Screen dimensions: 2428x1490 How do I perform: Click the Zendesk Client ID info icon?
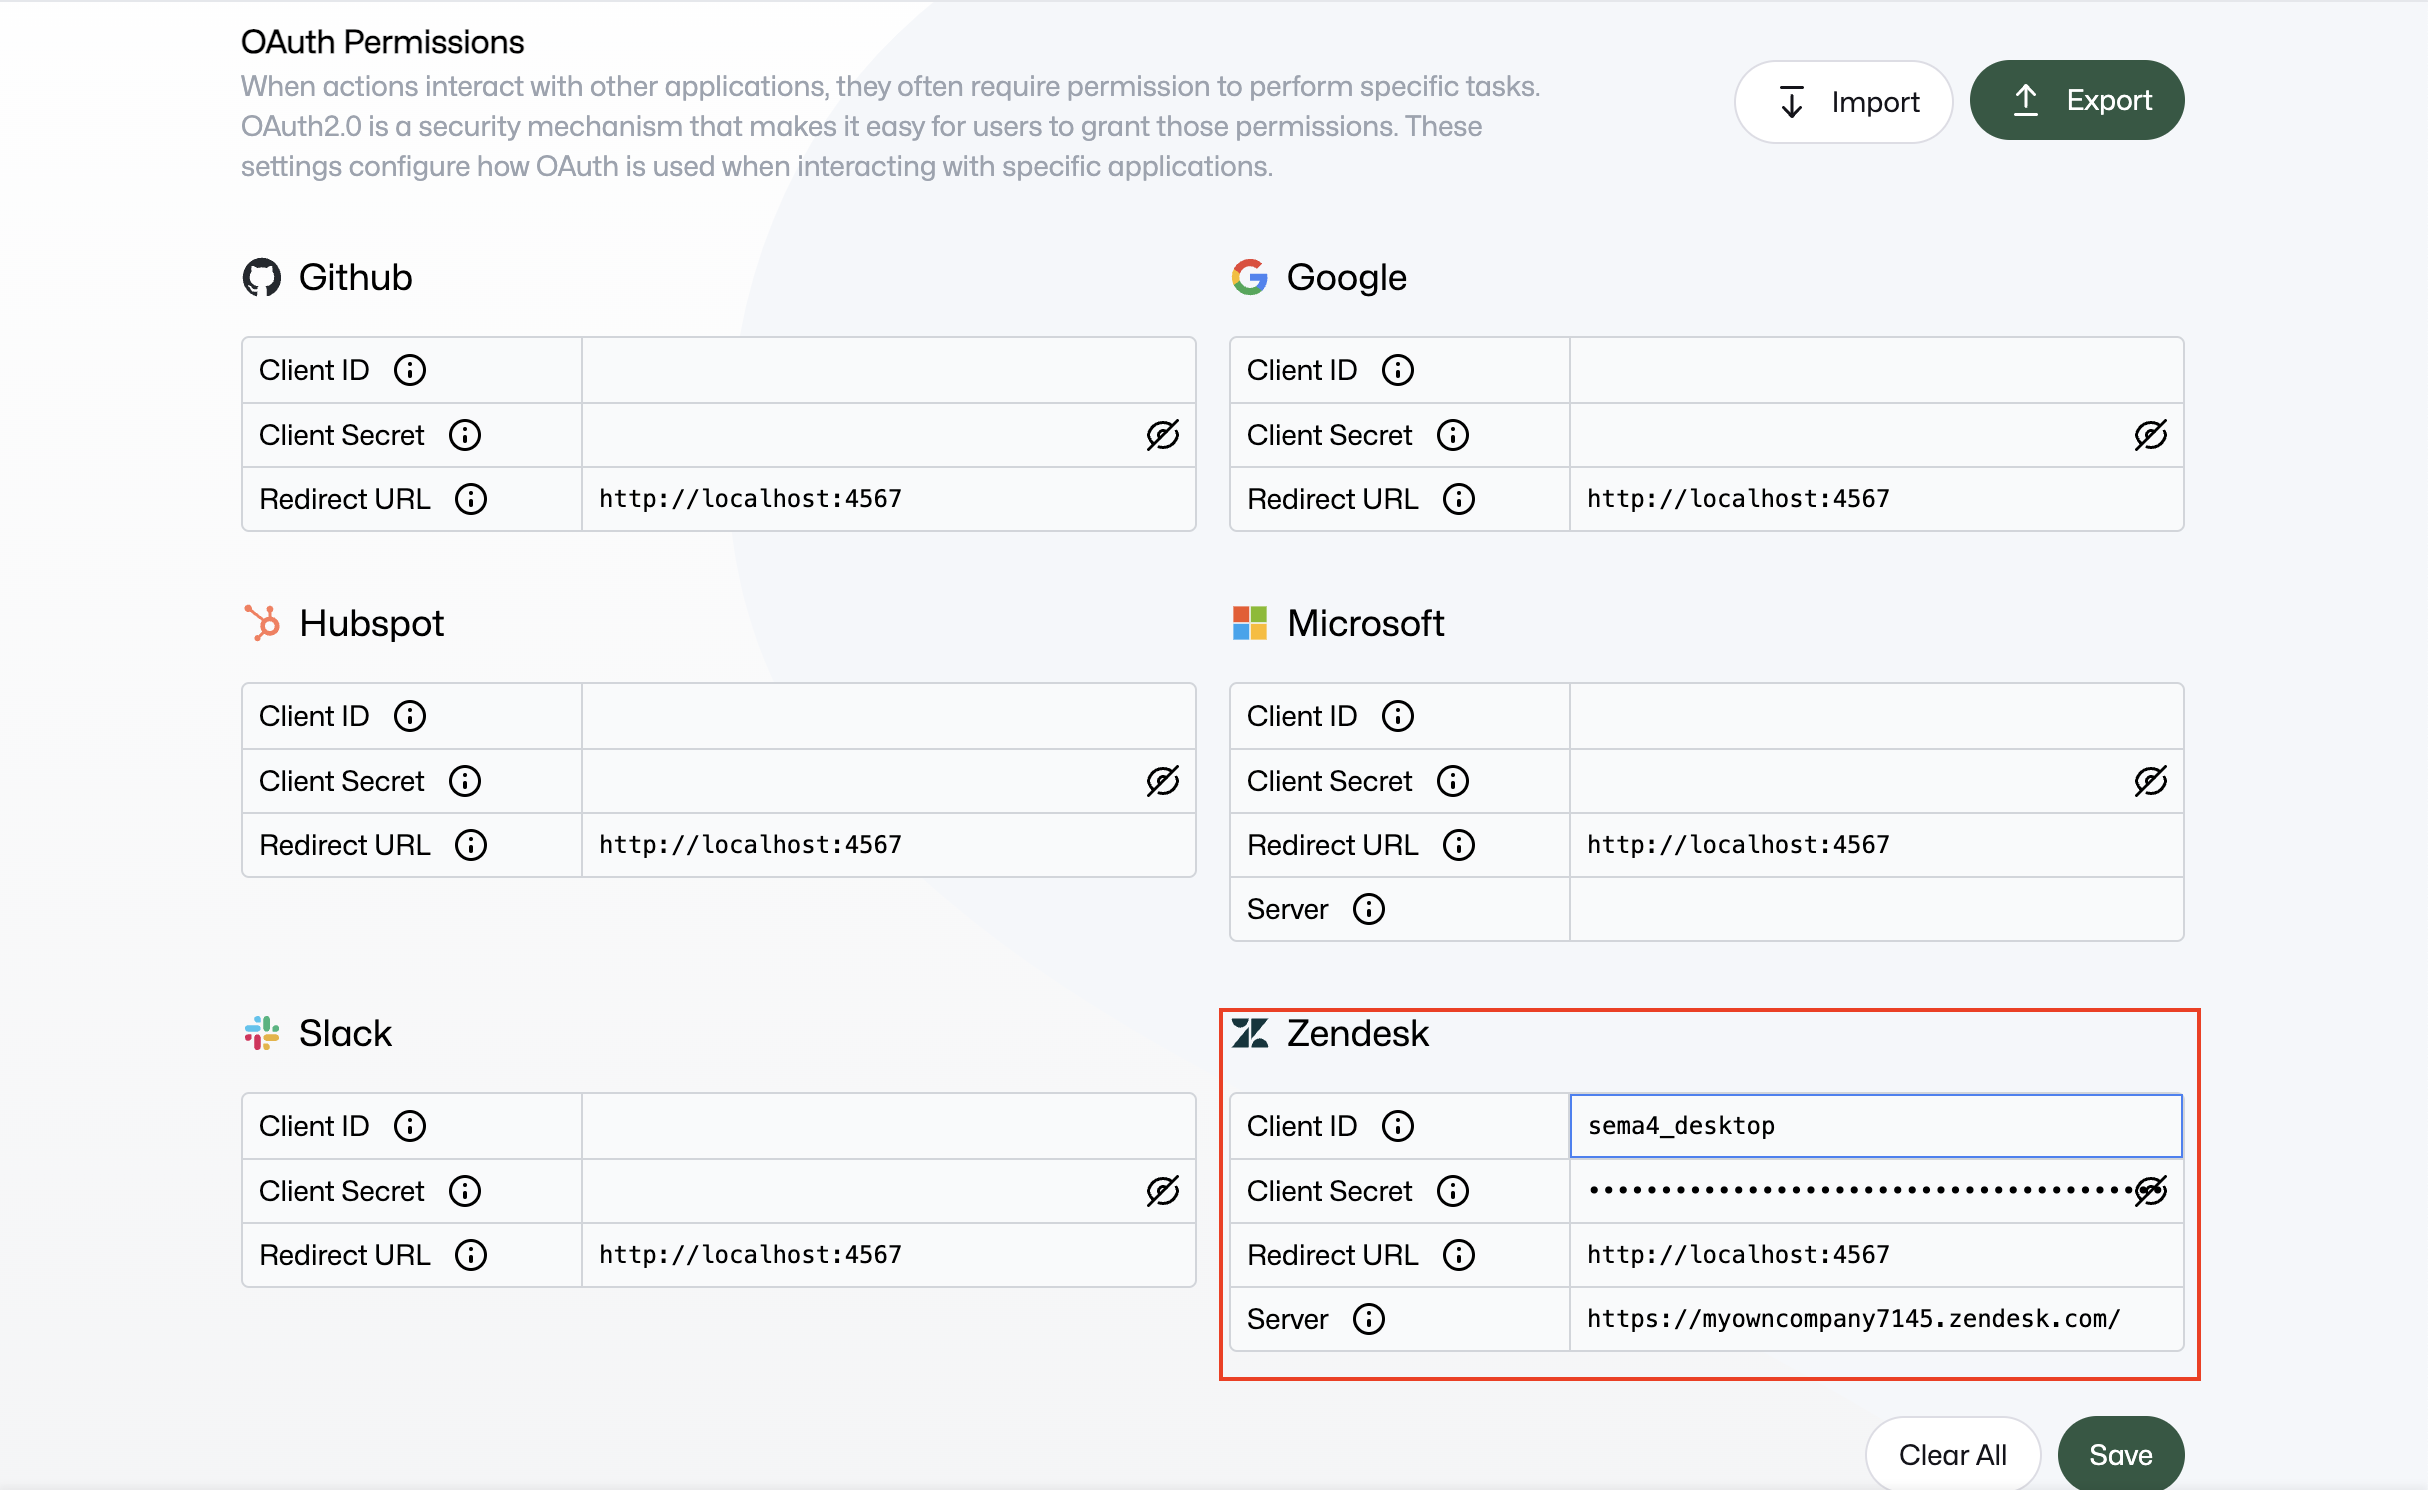pos(1398,1126)
